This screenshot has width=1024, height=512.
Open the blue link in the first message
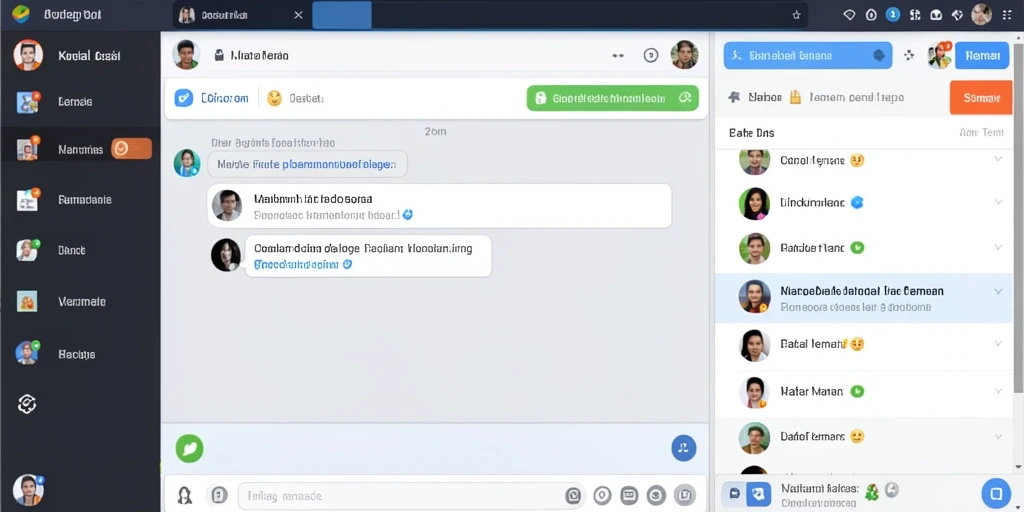pyautogui.click(x=339, y=165)
